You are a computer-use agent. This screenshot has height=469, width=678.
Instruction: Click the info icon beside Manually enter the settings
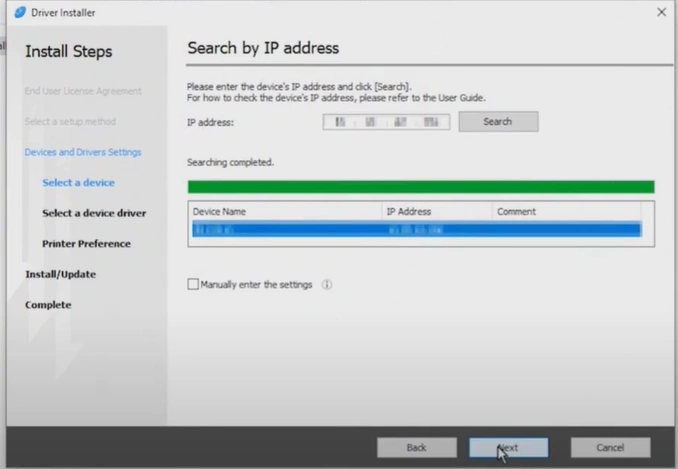point(327,285)
